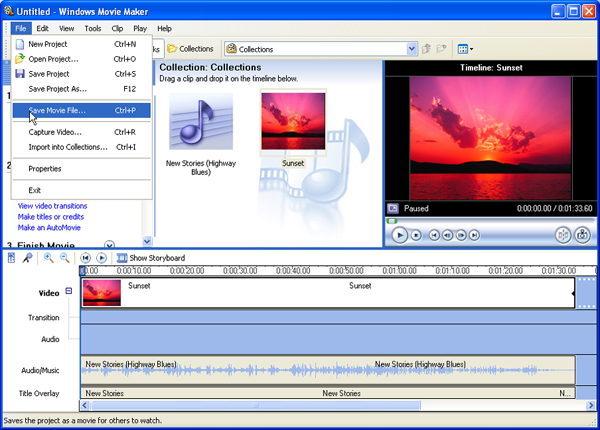Go up one level icon
The height and width of the screenshot is (430, 600).
click(x=426, y=49)
